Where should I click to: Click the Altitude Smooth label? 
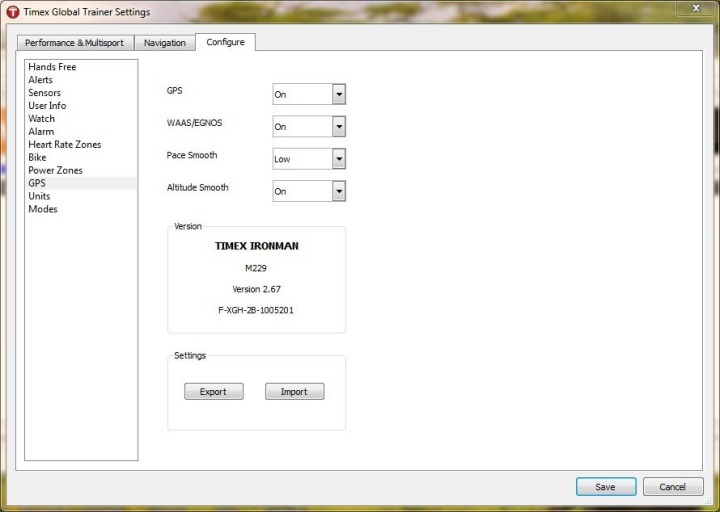click(197, 187)
